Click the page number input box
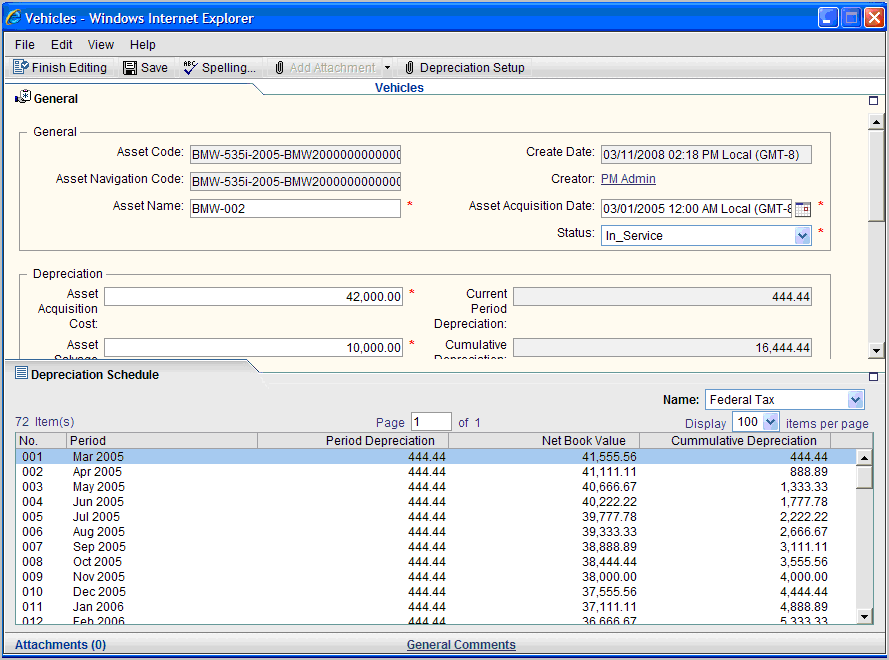 (x=431, y=422)
